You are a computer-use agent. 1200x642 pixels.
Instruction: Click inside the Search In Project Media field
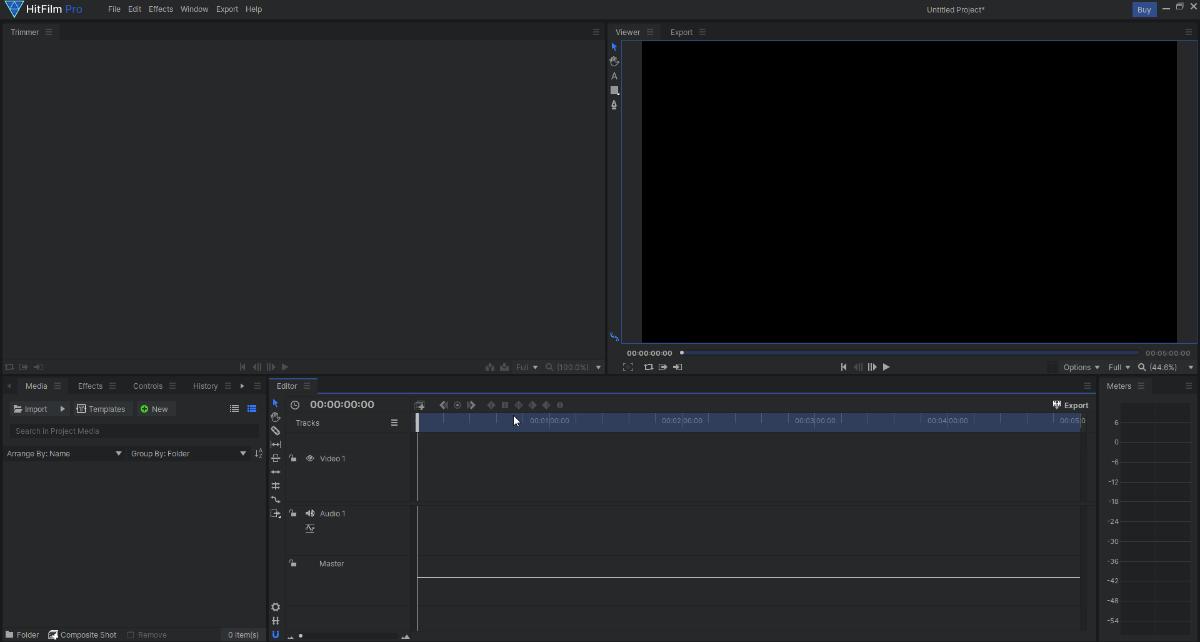tap(130, 431)
